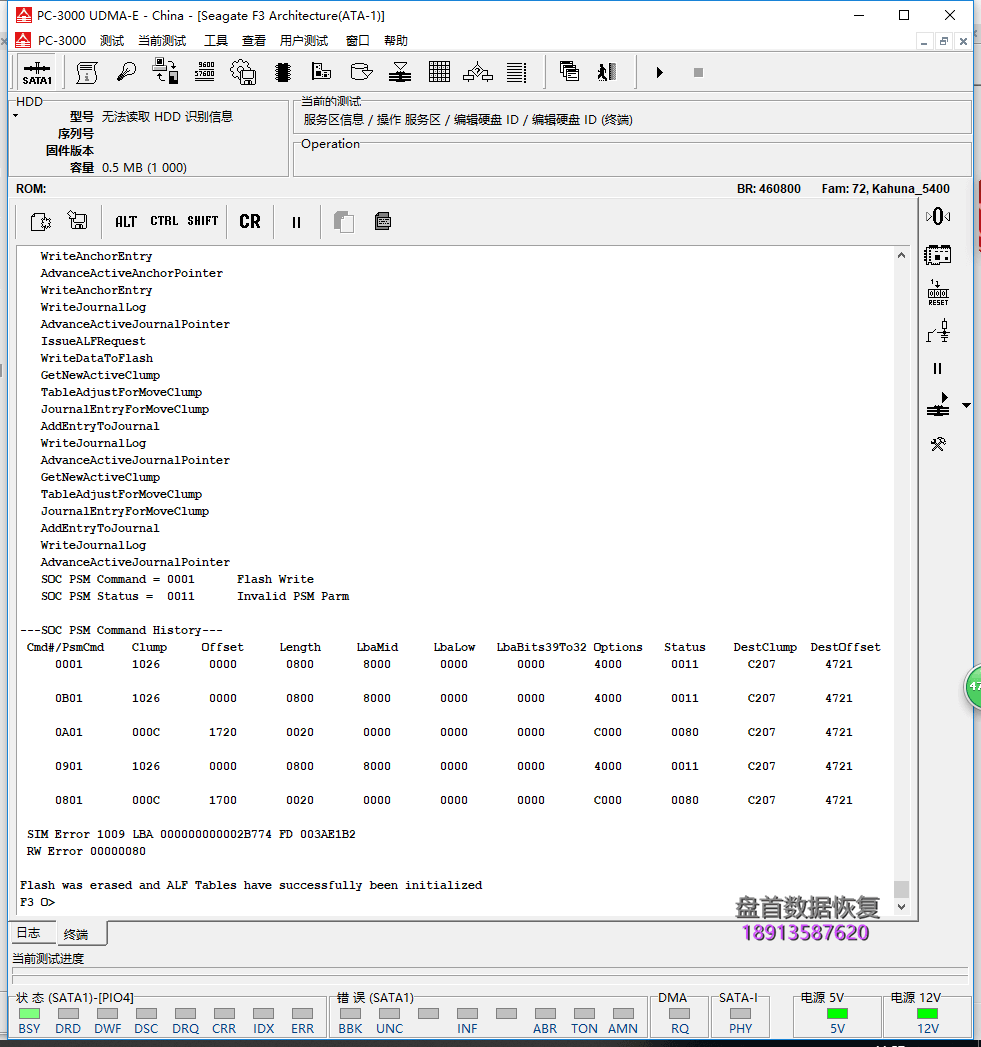The image size is (981, 1047).
Task: Open the HDD info scroll icon
Action: pos(87,72)
